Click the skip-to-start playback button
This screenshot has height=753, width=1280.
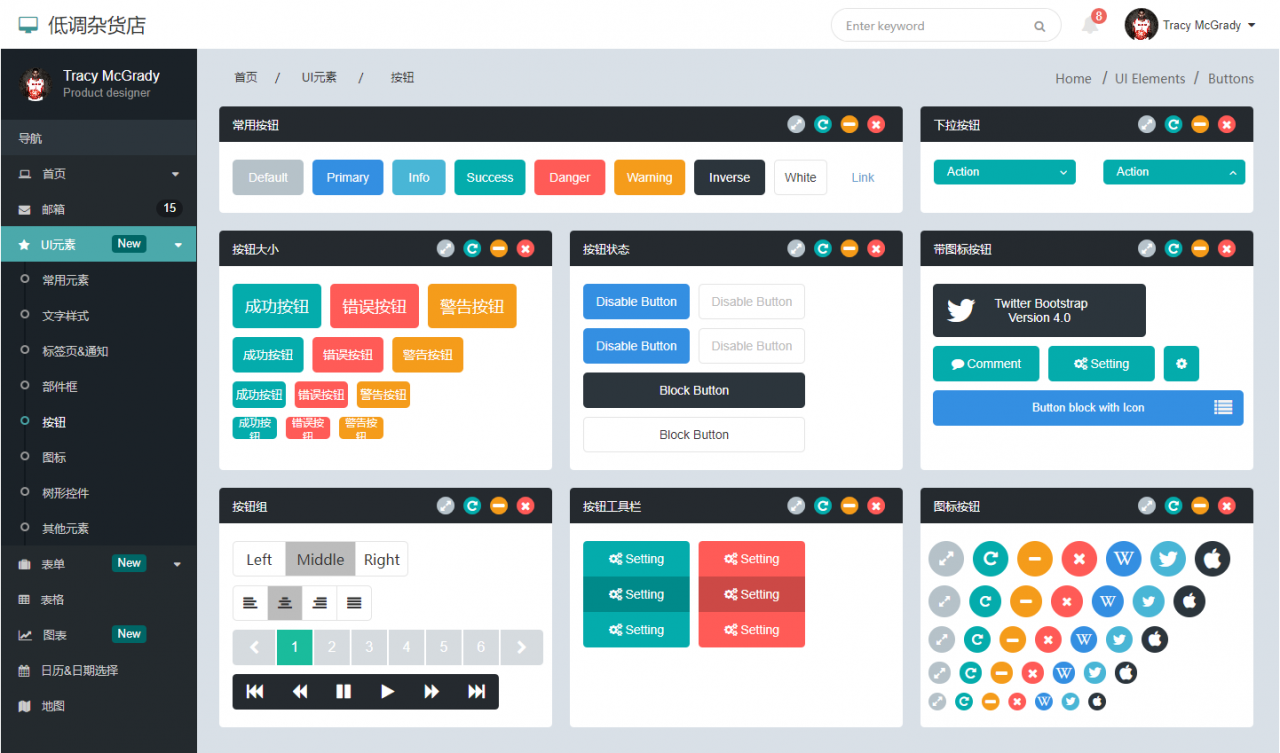pyautogui.click(x=255, y=691)
